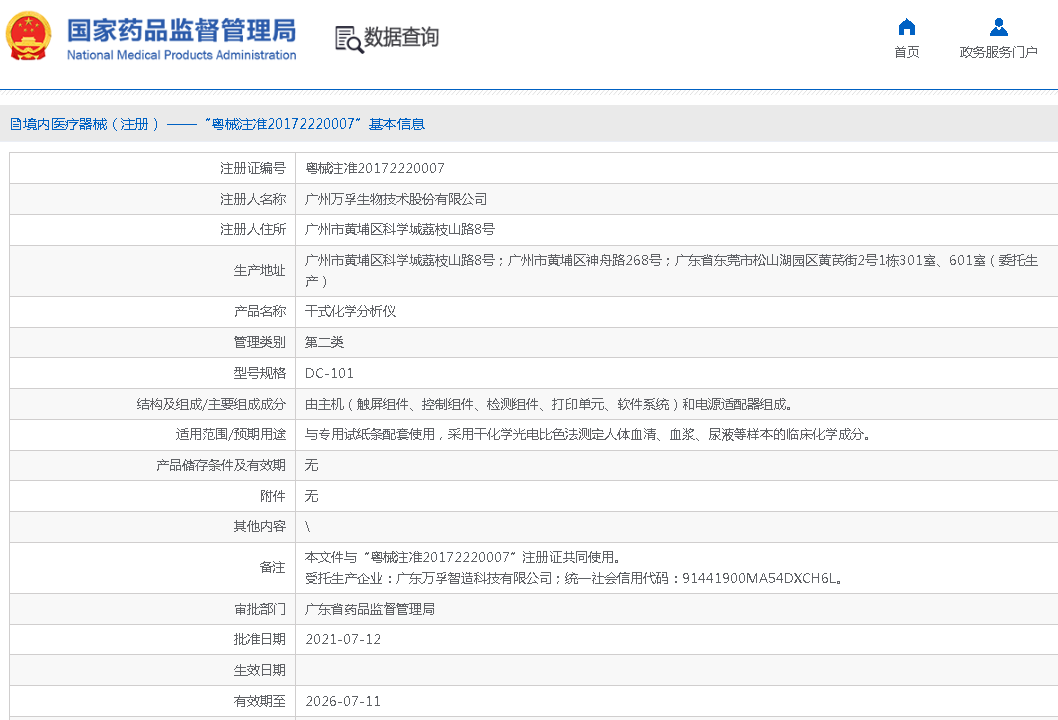Image resolution: width=1058 pixels, height=720 pixels.
Task: Select approval date 2021-07-12
Action: click(343, 639)
